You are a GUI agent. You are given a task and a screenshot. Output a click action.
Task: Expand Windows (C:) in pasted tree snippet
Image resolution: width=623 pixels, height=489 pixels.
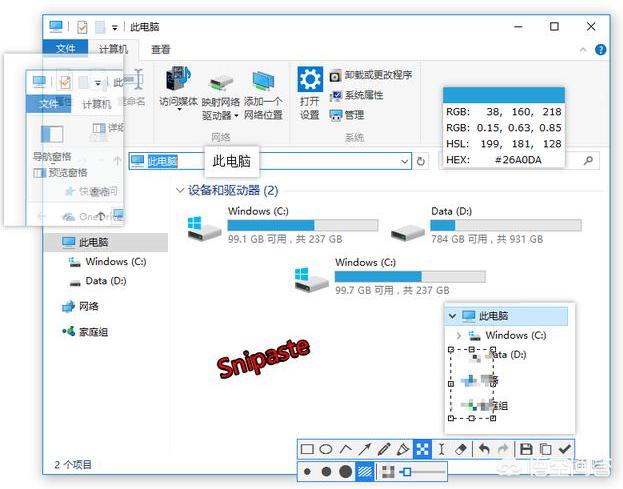[x=459, y=336]
